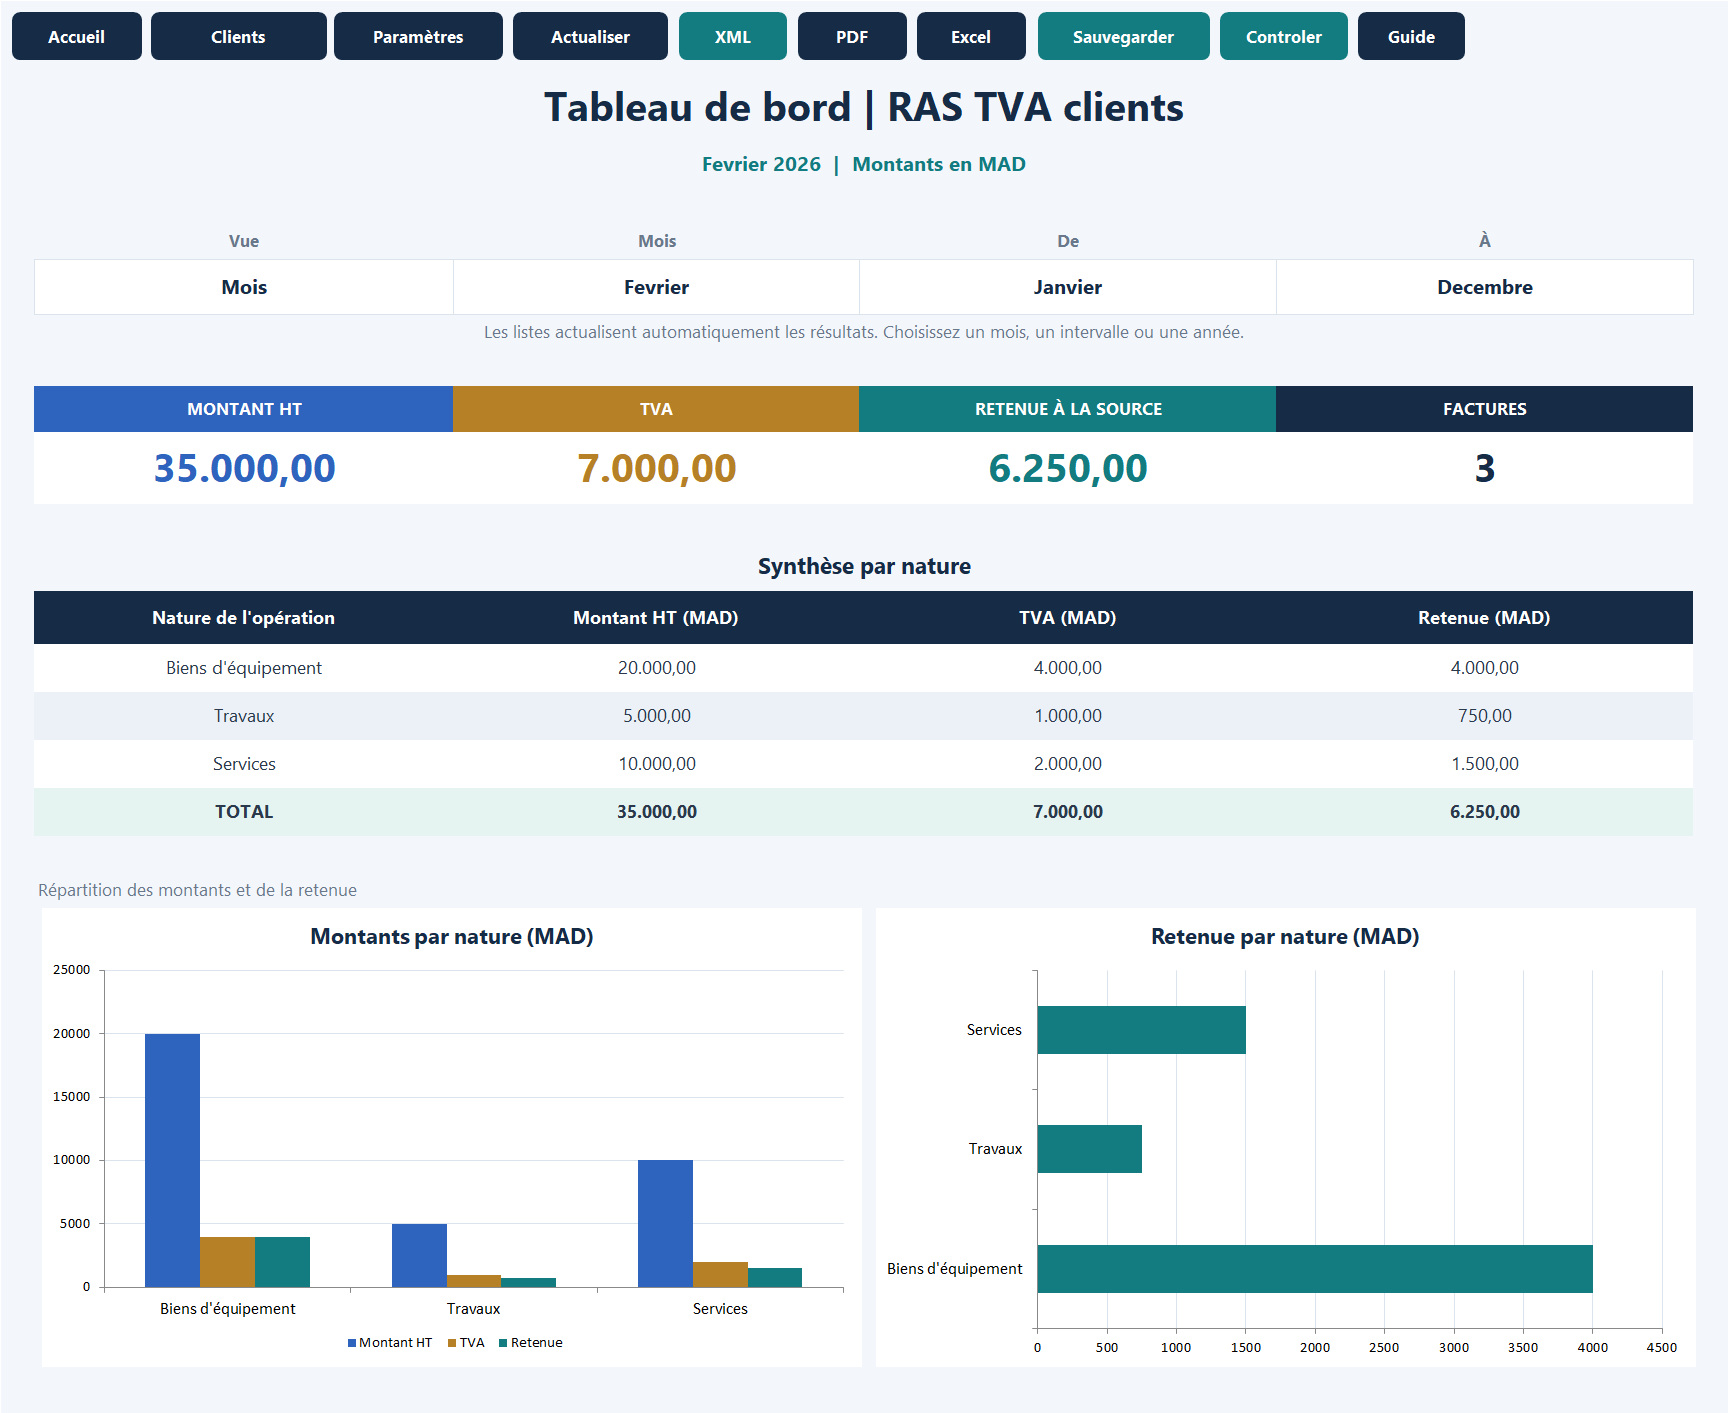Select the Services blue Montant HT bar
This screenshot has width=1728, height=1413.
pos(665,1223)
